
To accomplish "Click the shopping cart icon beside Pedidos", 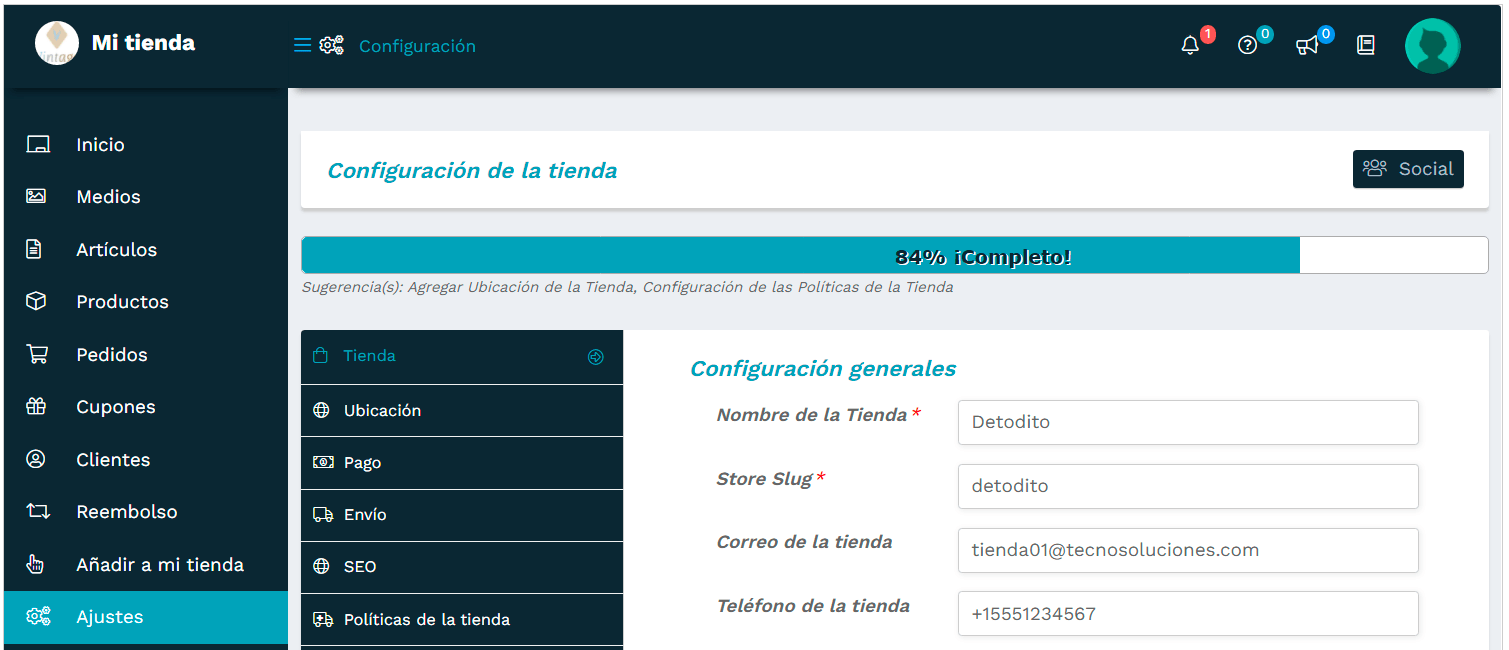I will [37, 354].
